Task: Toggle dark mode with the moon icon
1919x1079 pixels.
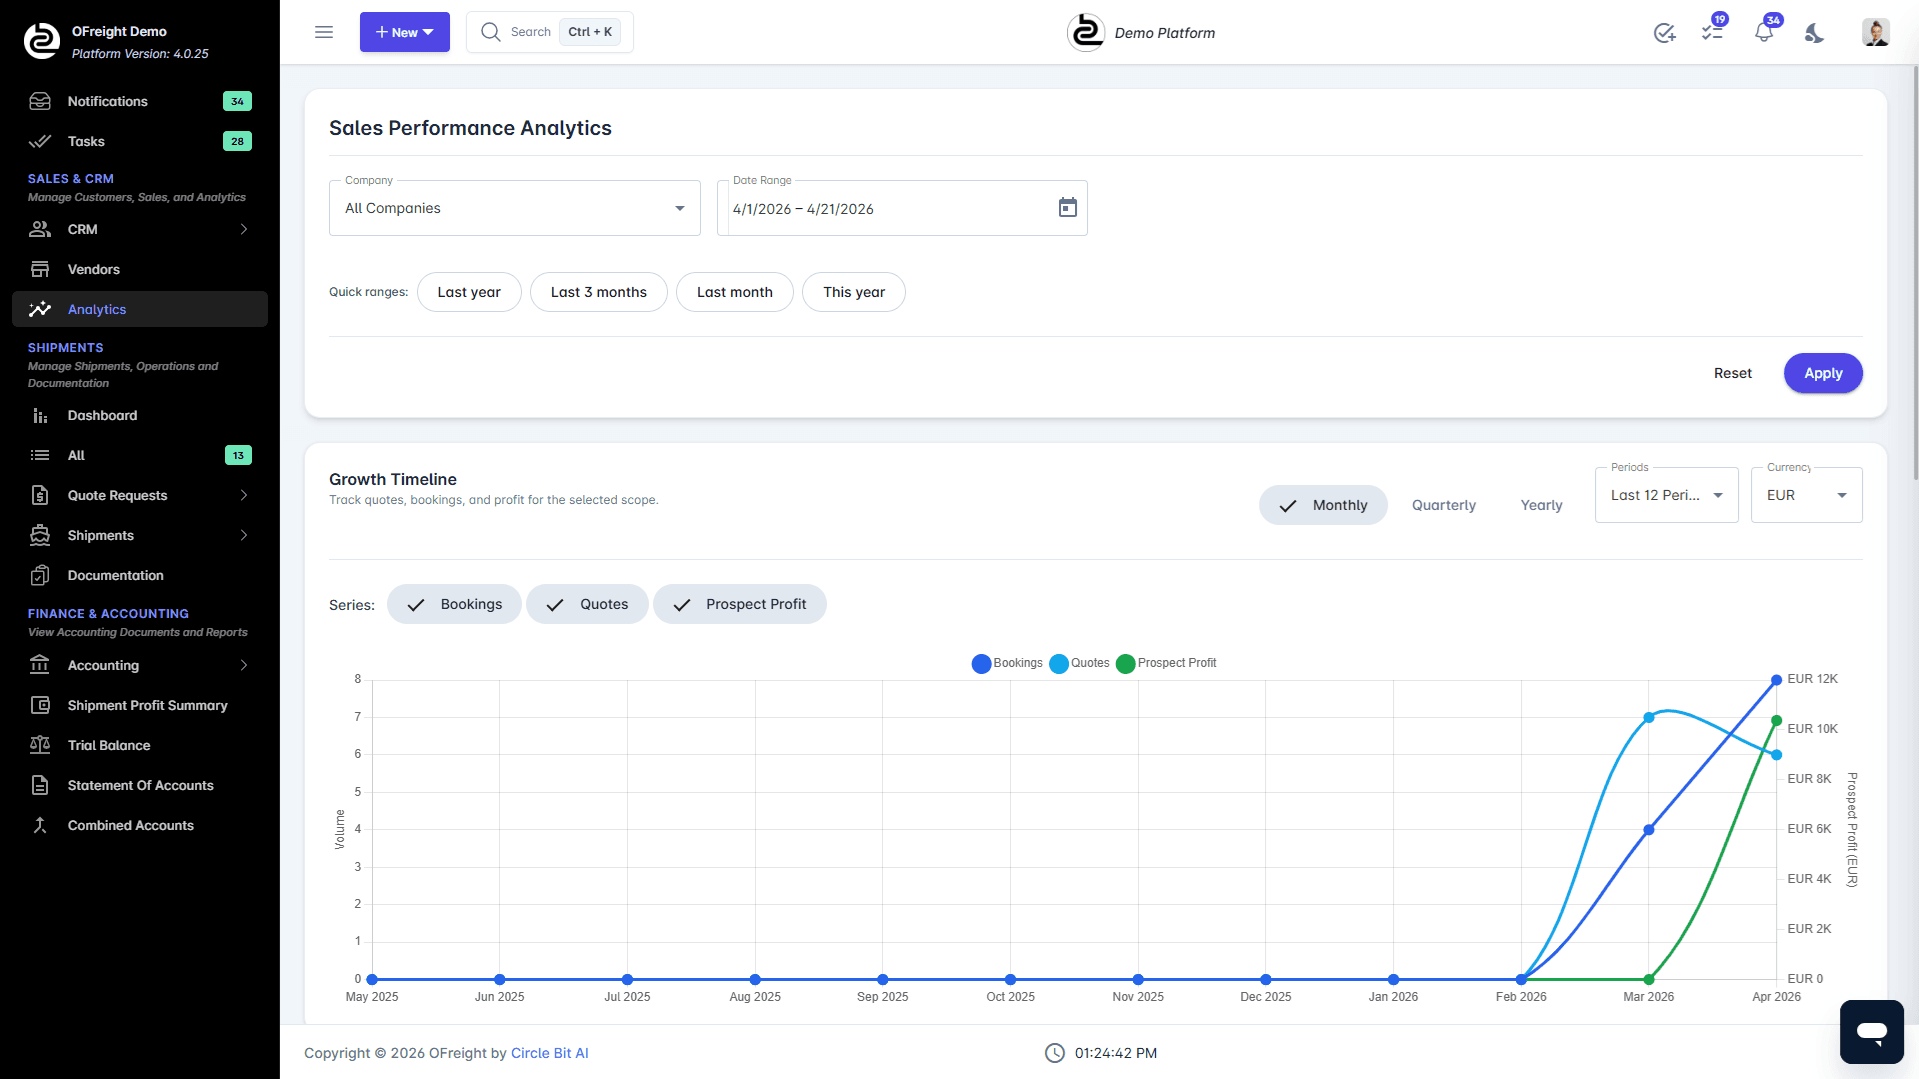Action: pos(1814,32)
